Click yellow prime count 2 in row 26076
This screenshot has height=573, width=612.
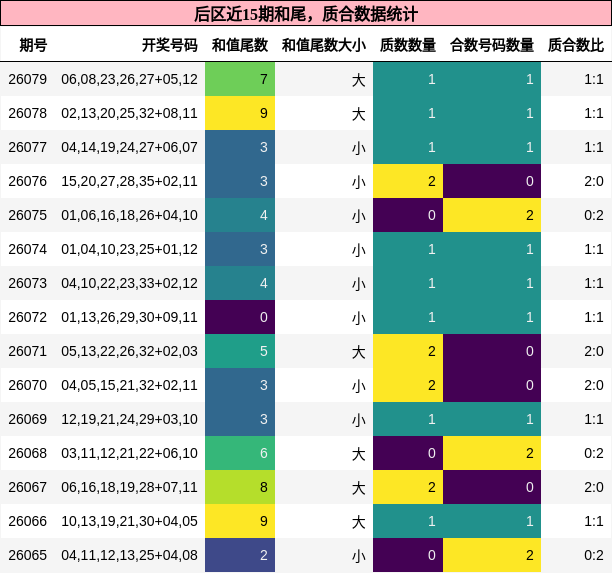[408, 181]
